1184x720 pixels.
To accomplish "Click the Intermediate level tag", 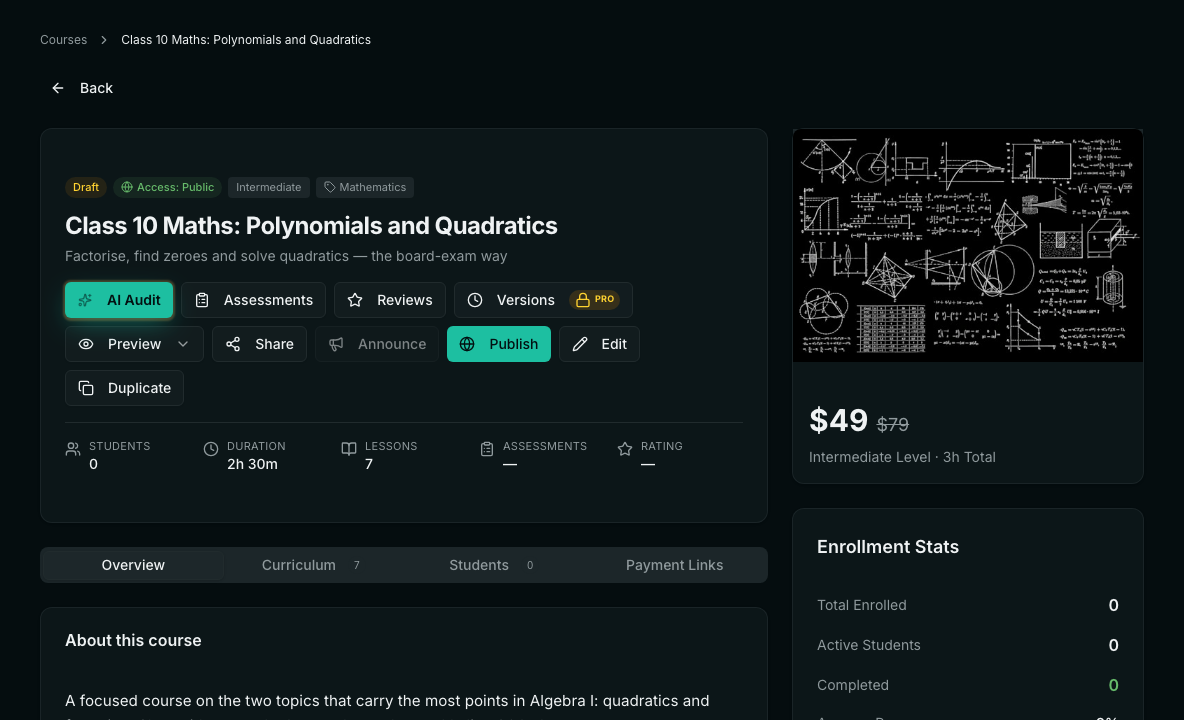I will (x=268, y=187).
